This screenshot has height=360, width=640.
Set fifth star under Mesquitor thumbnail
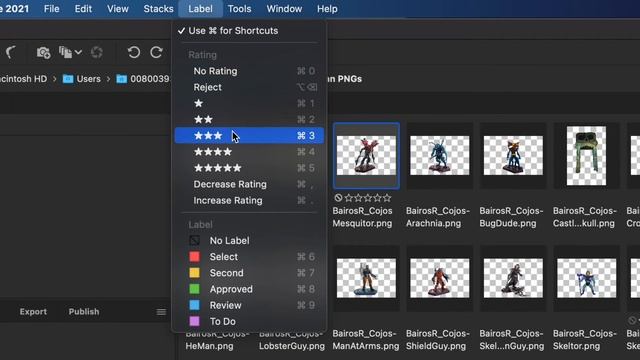[x=387, y=198]
